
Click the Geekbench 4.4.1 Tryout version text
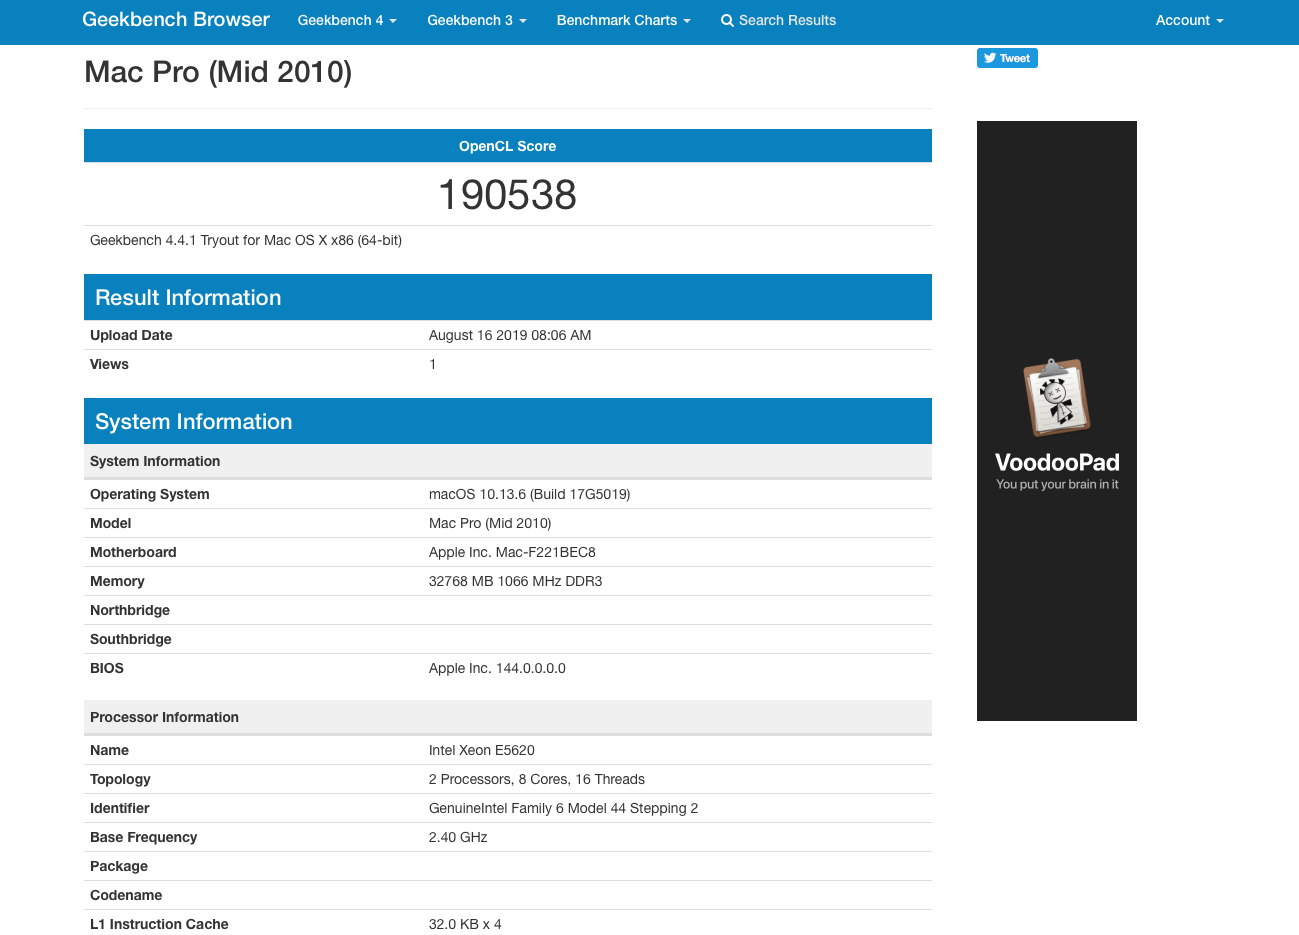(246, 240)
